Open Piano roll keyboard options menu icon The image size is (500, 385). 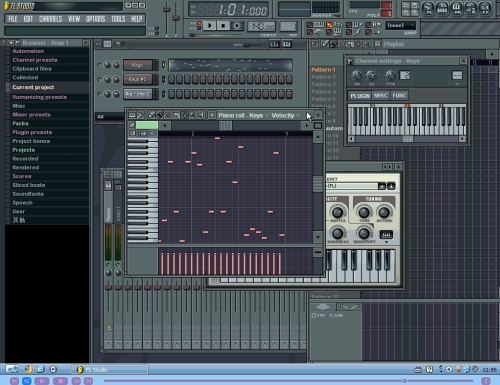pos(132,115)
